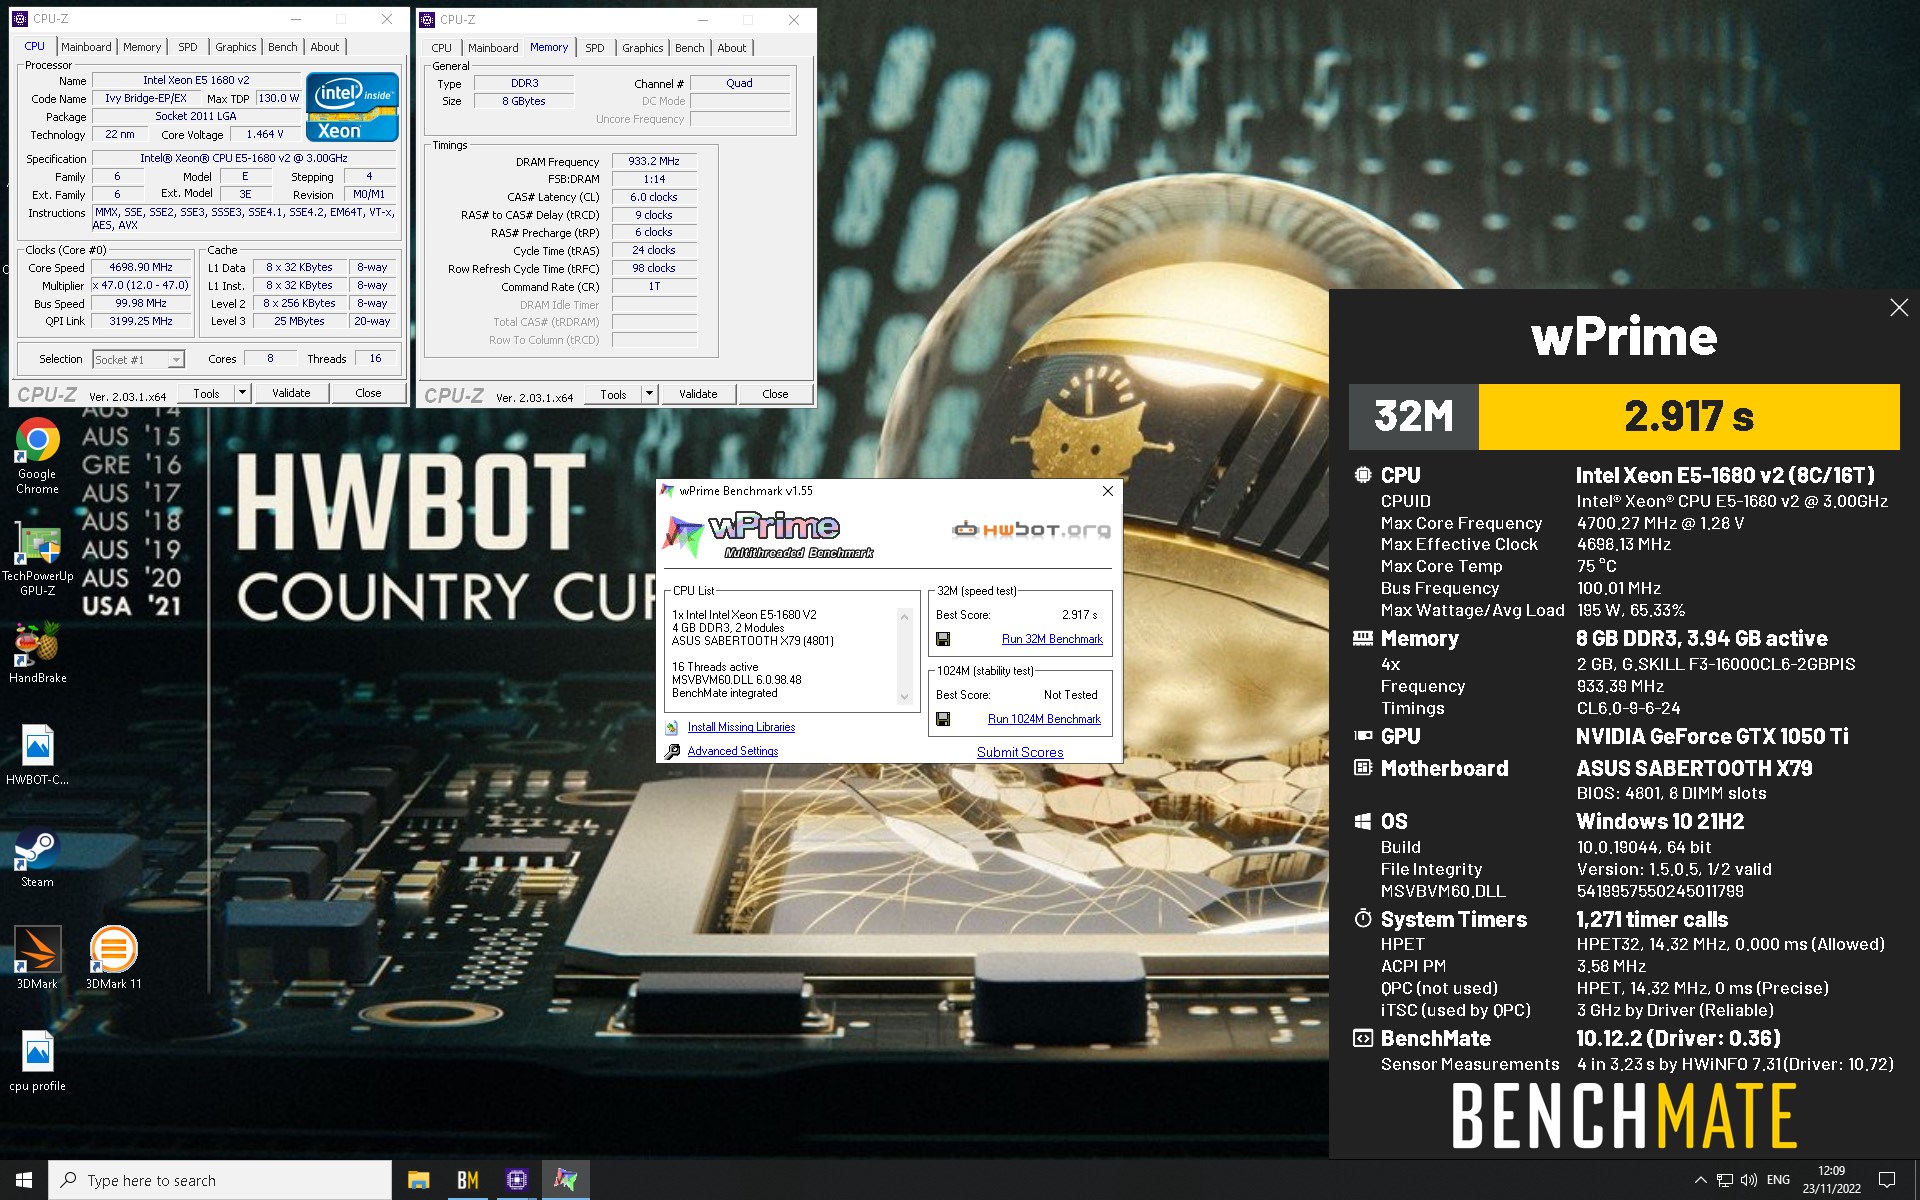Open File Explorer from taskbar
Screen dimensions: 1920x1200
click(x=418, y=1180)
